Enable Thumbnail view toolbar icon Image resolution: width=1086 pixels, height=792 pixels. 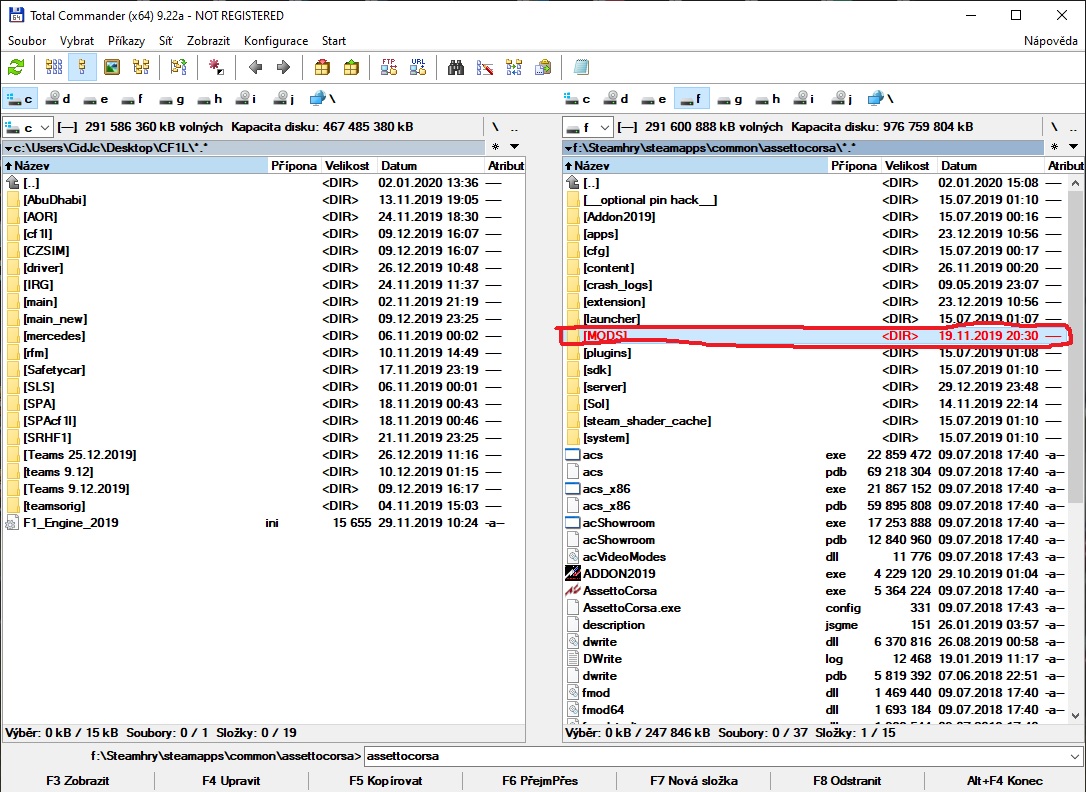click(112, 67)
